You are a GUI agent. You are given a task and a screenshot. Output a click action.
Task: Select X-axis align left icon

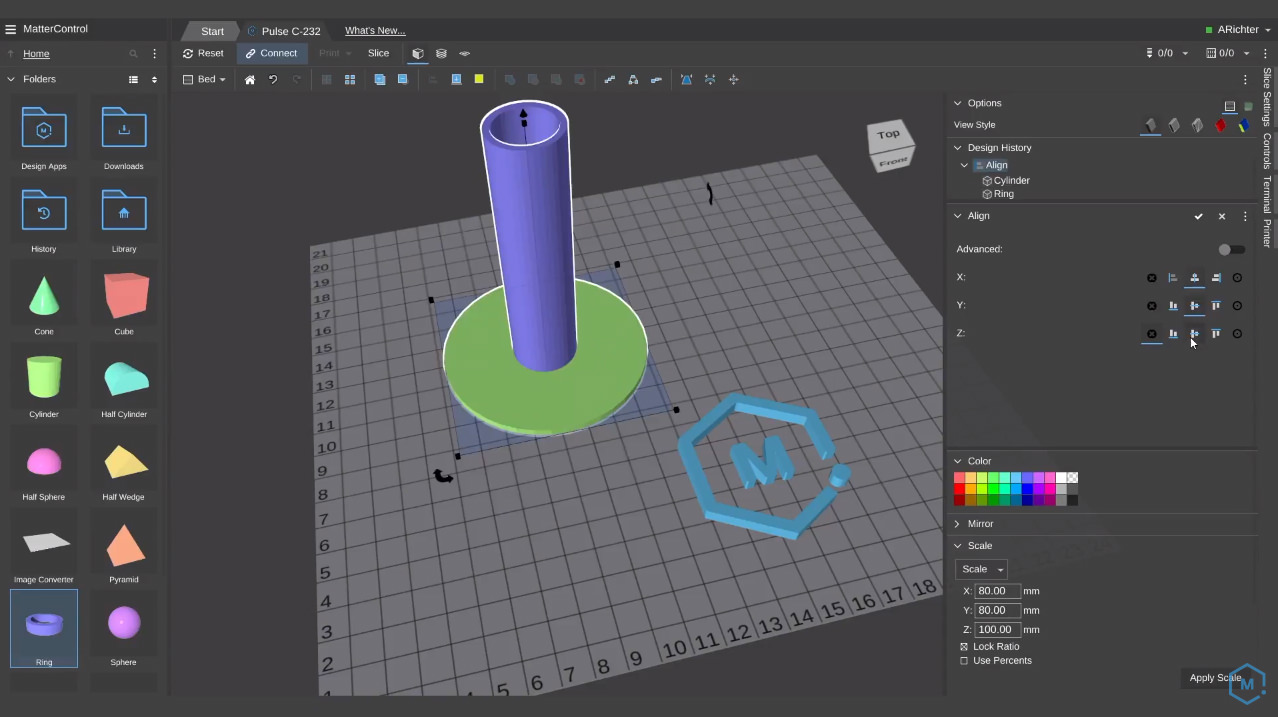(x=1173, y=278)
